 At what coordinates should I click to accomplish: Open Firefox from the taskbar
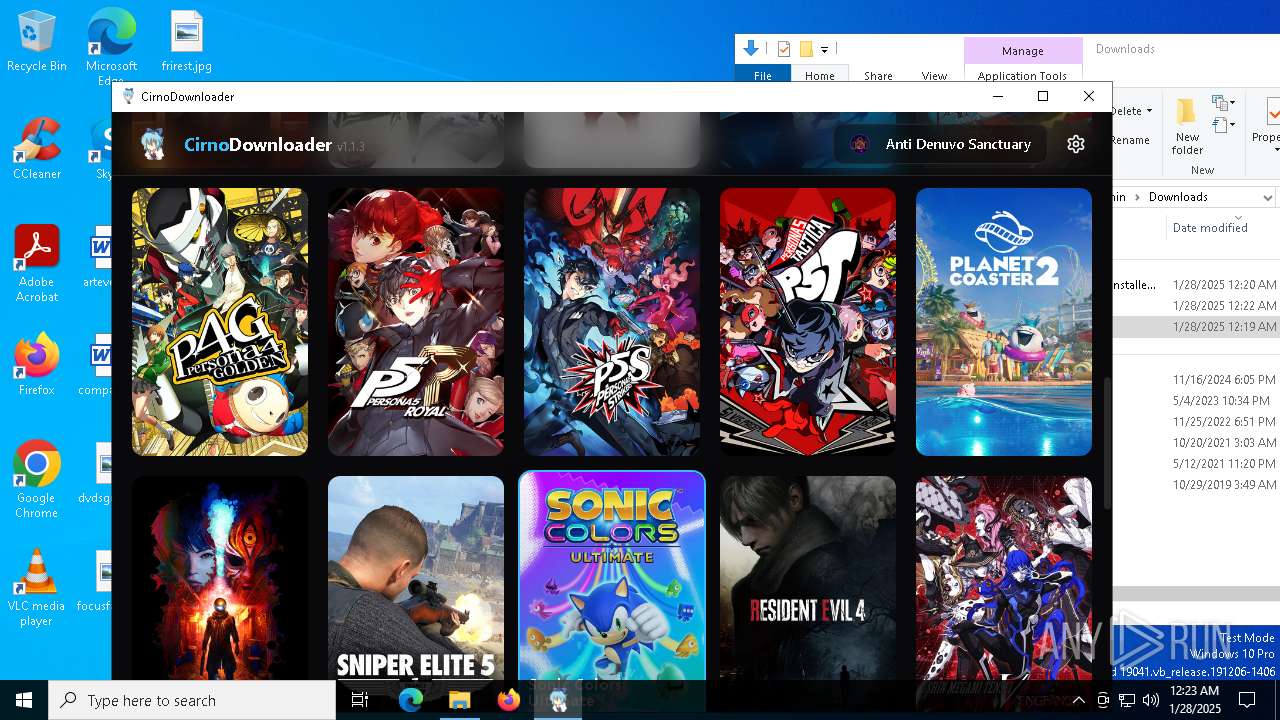pos(509,700)
